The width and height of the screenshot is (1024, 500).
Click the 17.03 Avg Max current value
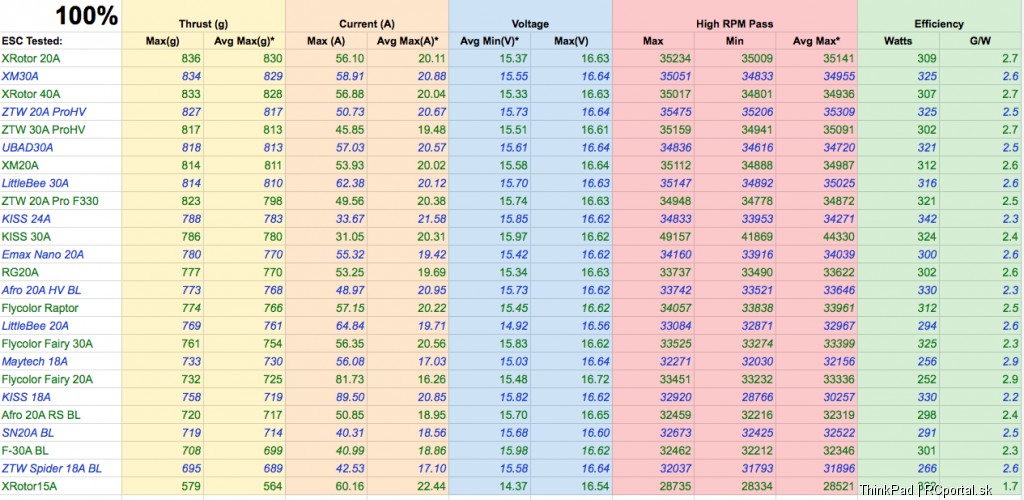tap(431, 361)
